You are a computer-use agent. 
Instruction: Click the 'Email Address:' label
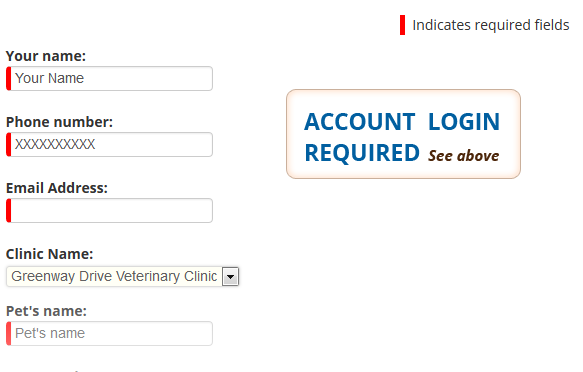[x=57, y=188]
